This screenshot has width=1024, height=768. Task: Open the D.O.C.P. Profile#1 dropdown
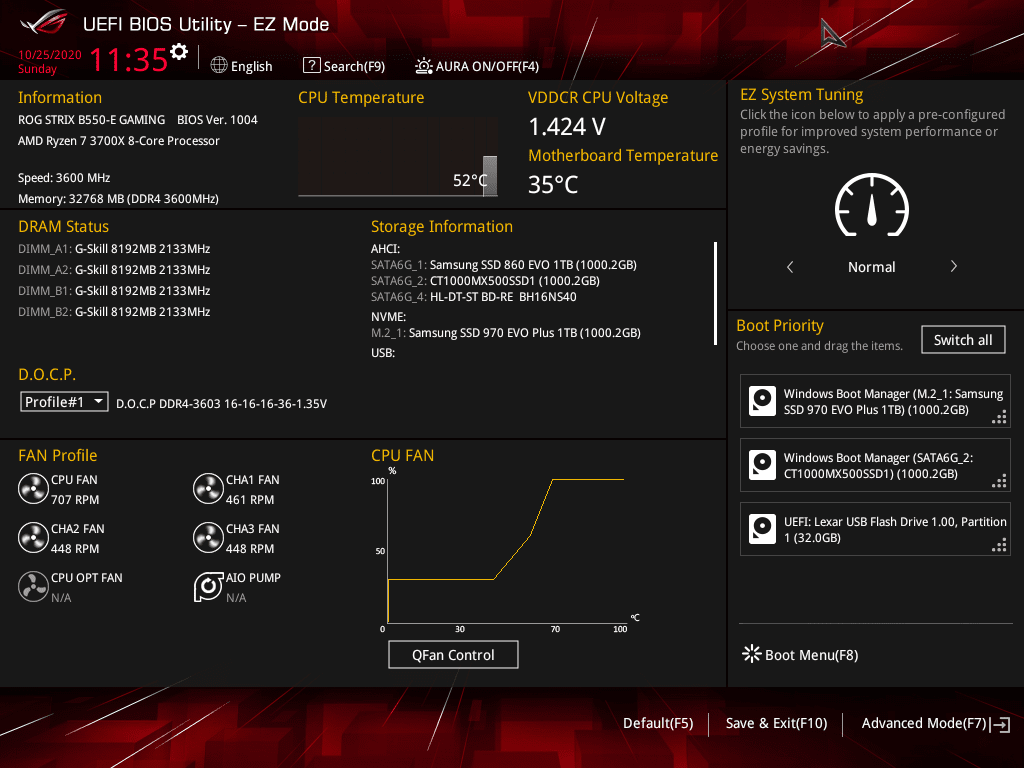[64, 402]
